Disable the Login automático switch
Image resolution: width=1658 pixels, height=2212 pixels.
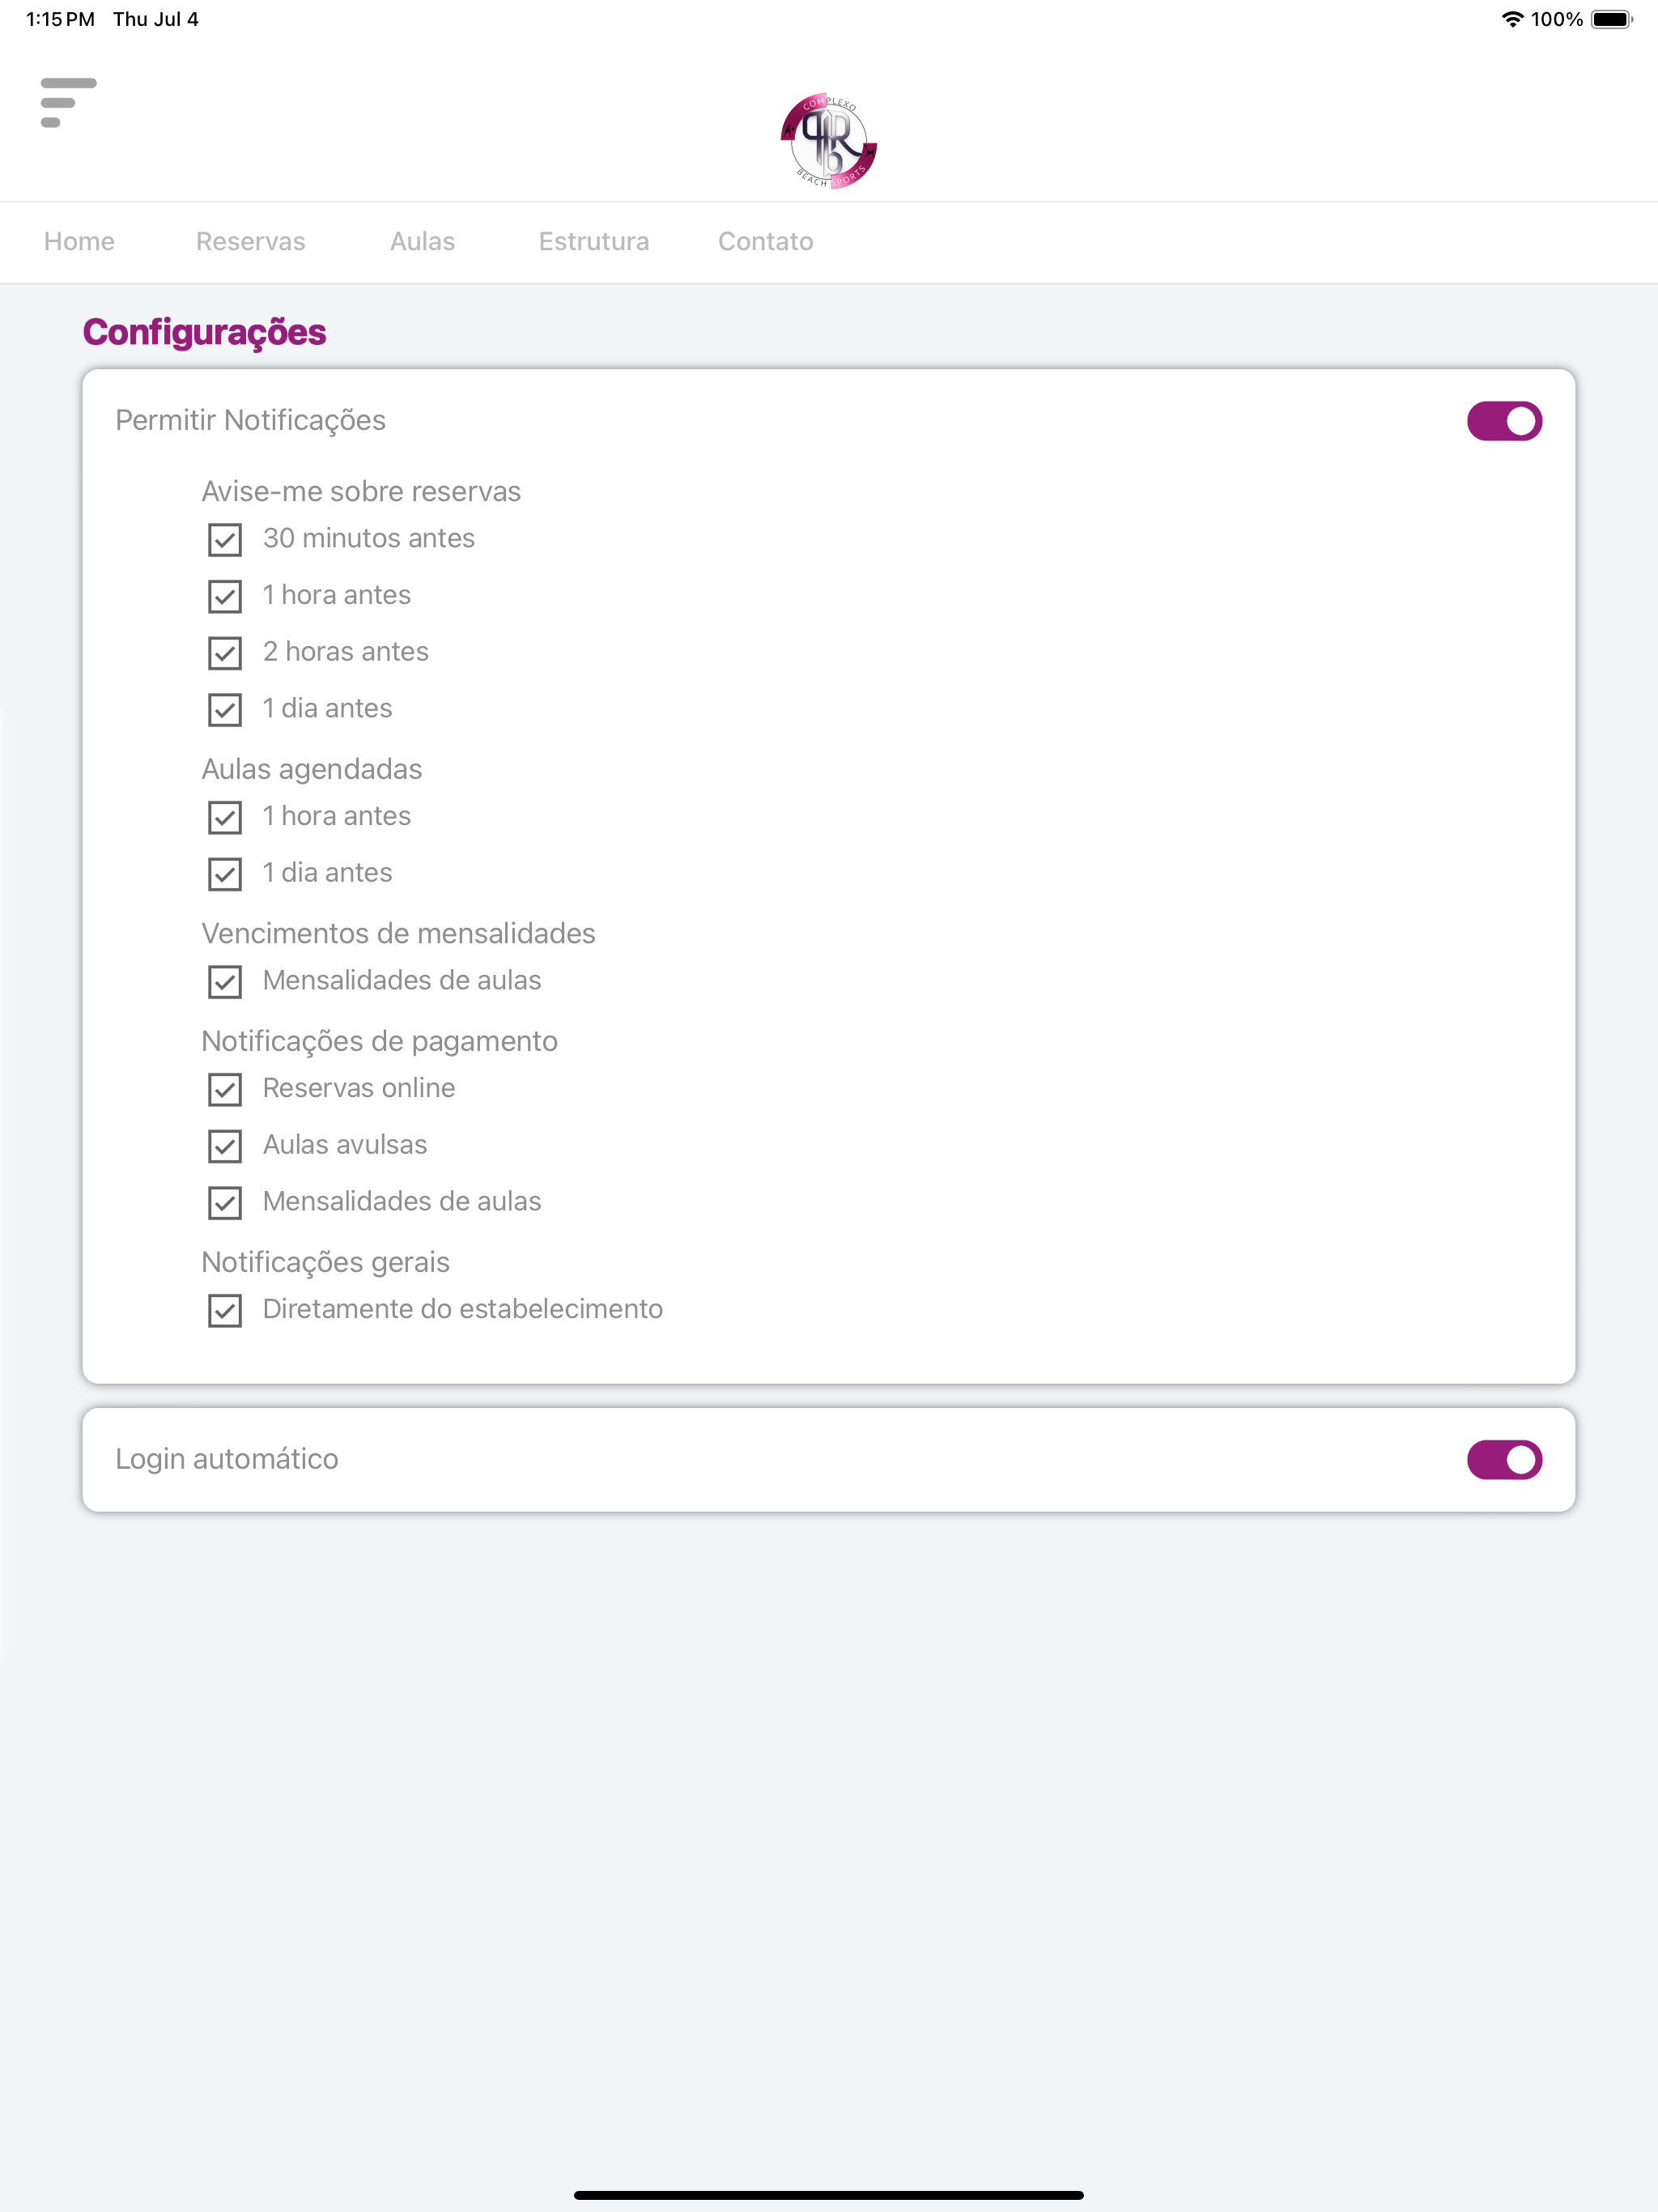(x=1504, y=1460)
